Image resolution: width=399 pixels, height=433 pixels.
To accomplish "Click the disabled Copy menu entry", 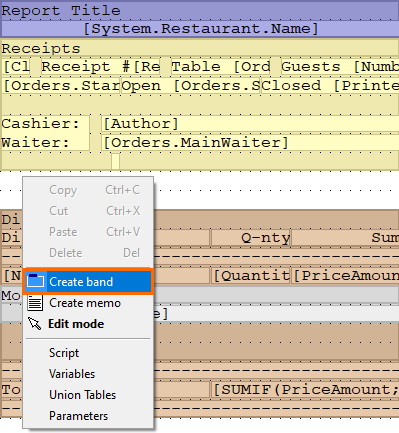I will point(88,190).
